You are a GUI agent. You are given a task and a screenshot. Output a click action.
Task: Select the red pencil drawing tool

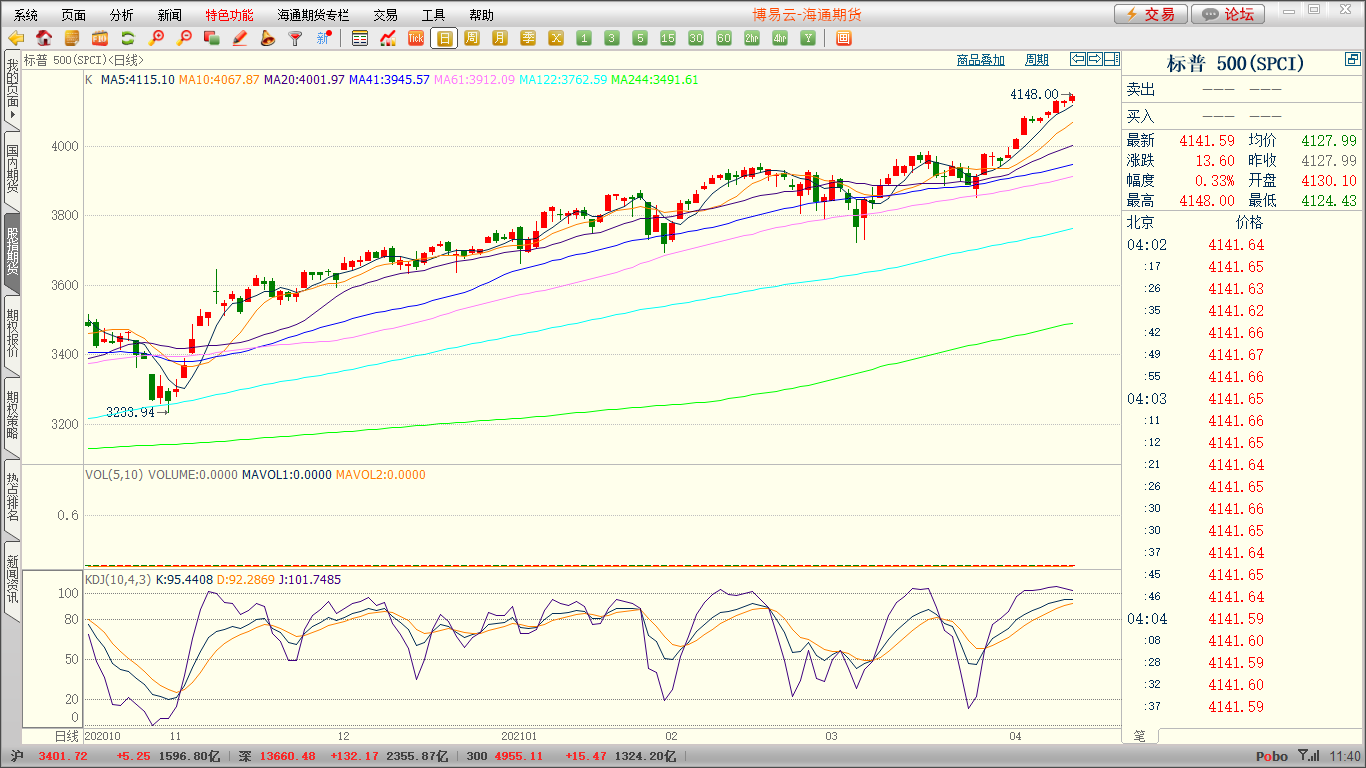240,38
